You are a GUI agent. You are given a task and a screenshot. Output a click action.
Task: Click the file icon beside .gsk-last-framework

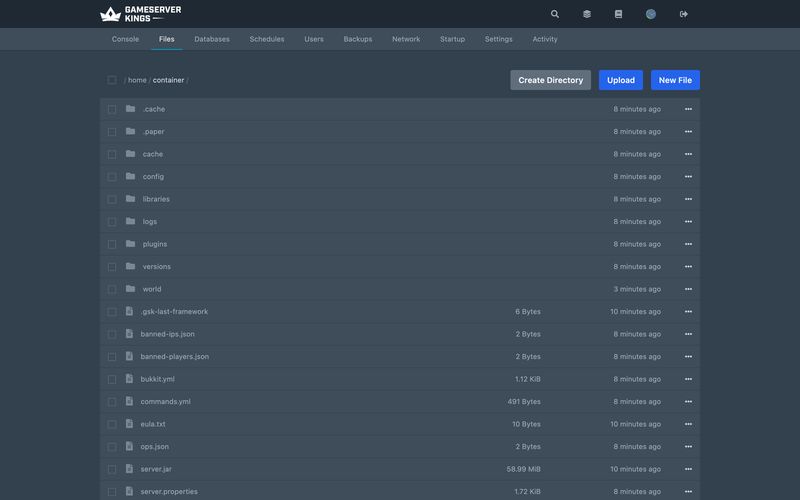click(x=130, y=311)
